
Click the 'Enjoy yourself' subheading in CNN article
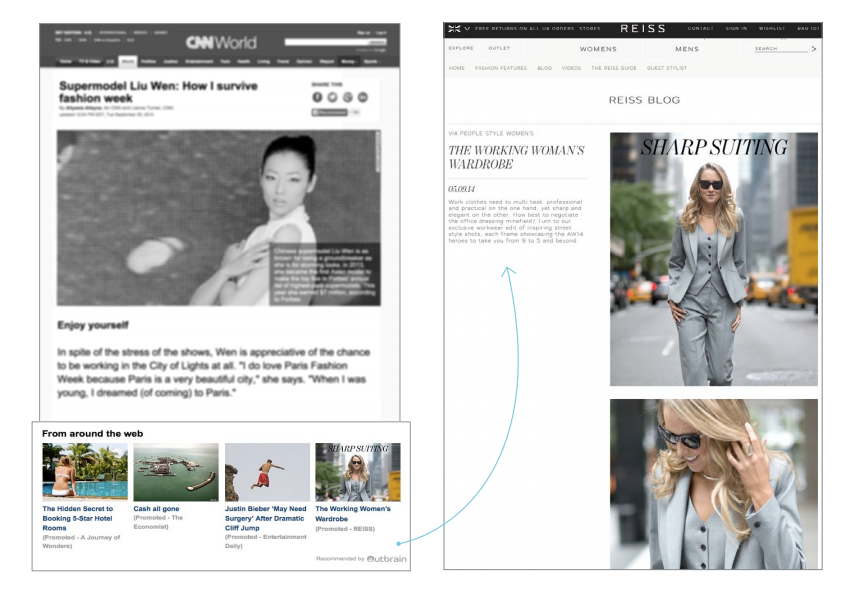pos(93,325)
